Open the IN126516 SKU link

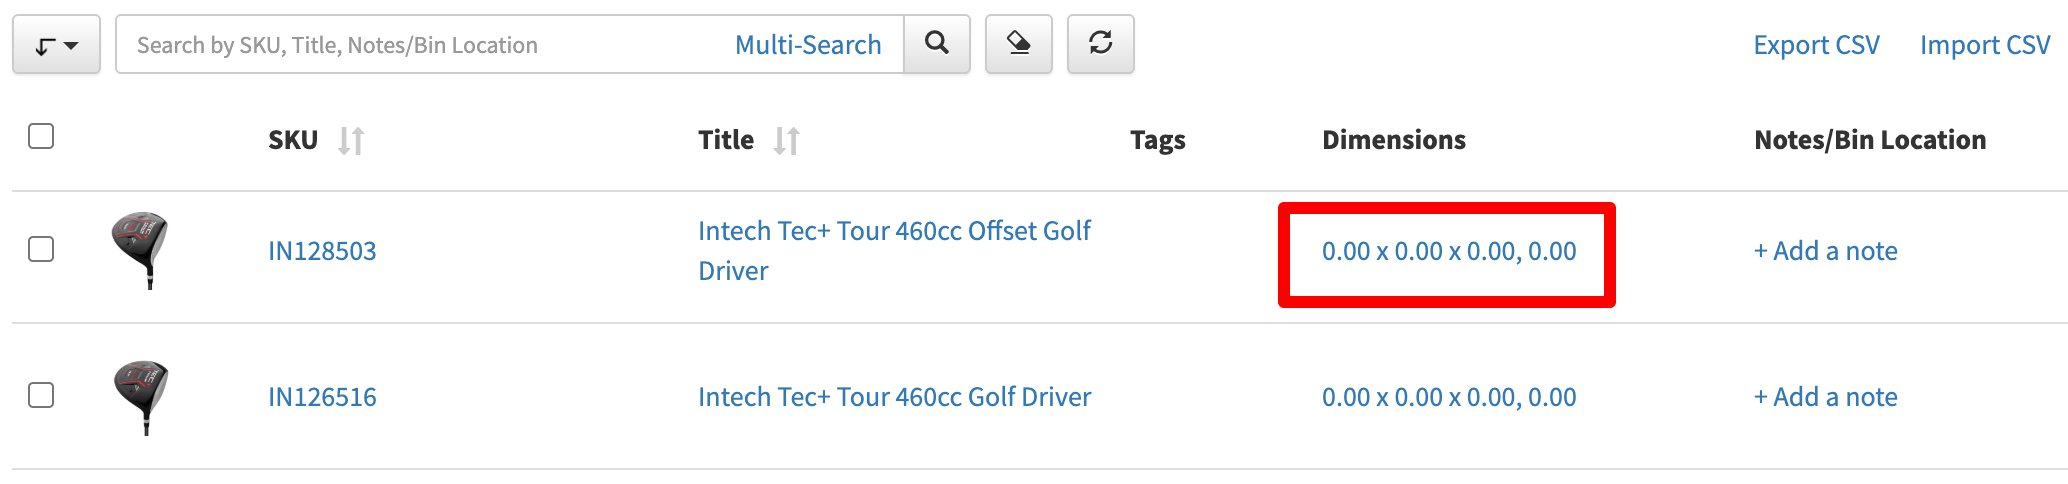coord(322,397)
